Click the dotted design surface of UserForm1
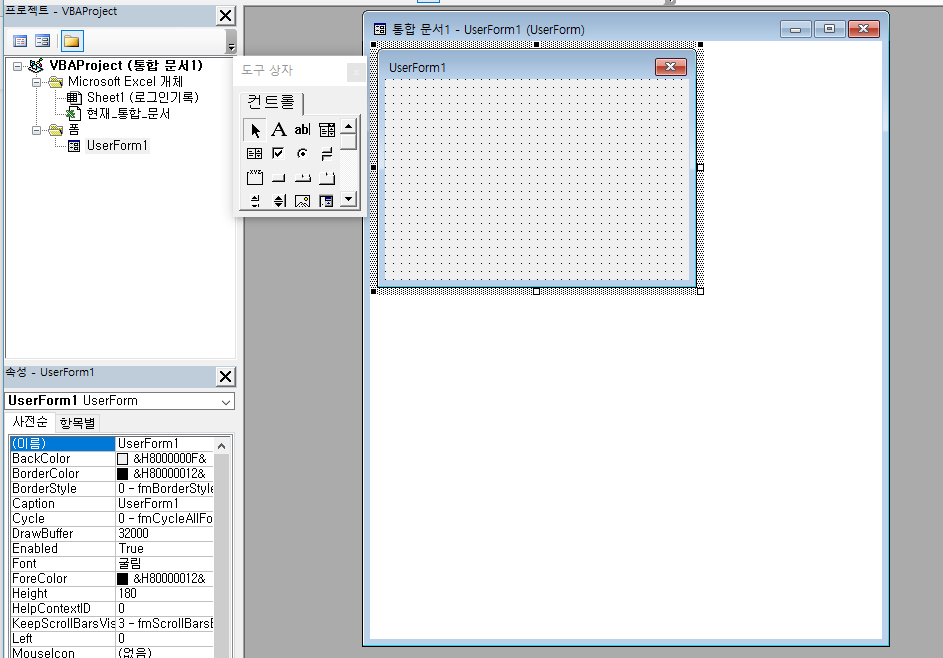Screen dimensions: 943x658 [x=536, y=179]
